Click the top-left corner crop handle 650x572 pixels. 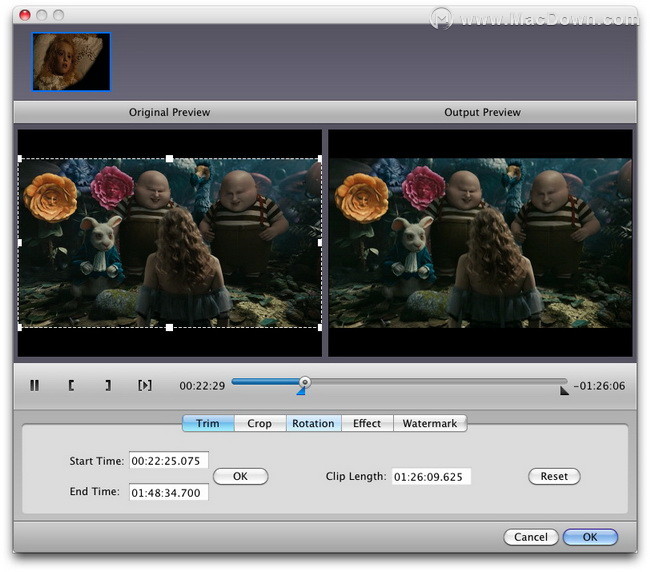coord(20,158)
